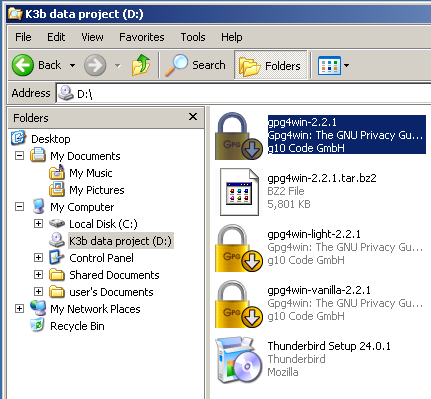Close the Folders pane with X
The height and width of the screenshot is (399, 431).
pyautogui.click(x=193, y=117)
